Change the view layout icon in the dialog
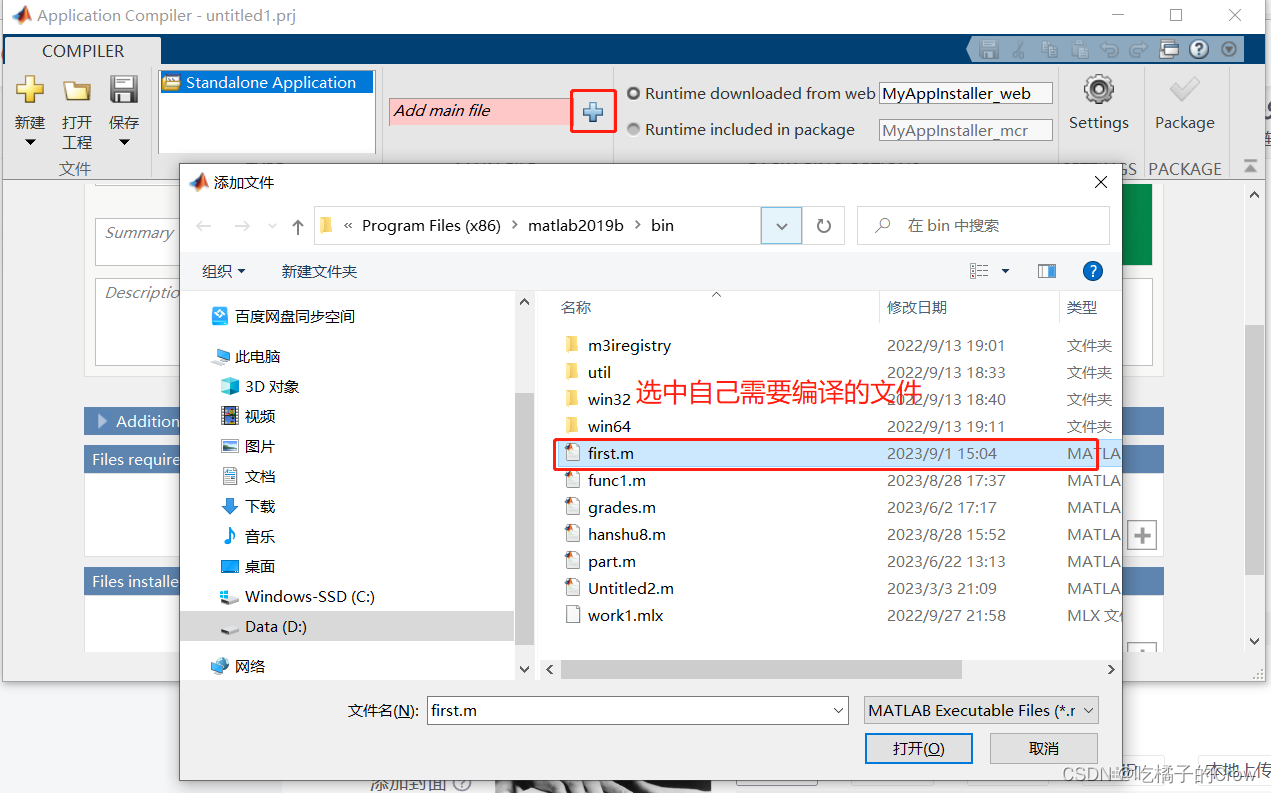This screenshot has width=1271, height=793. point(979,271)
